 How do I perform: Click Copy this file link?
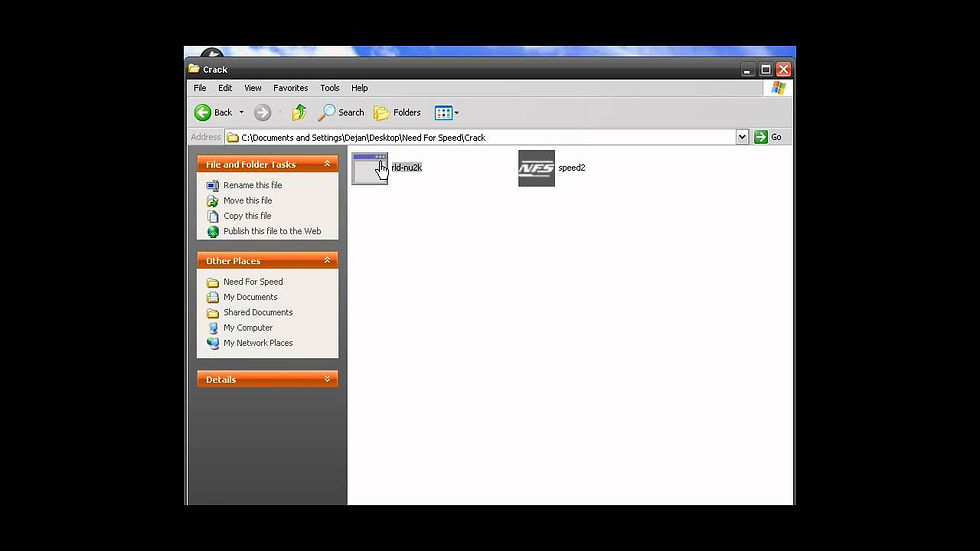coord(248,216)
